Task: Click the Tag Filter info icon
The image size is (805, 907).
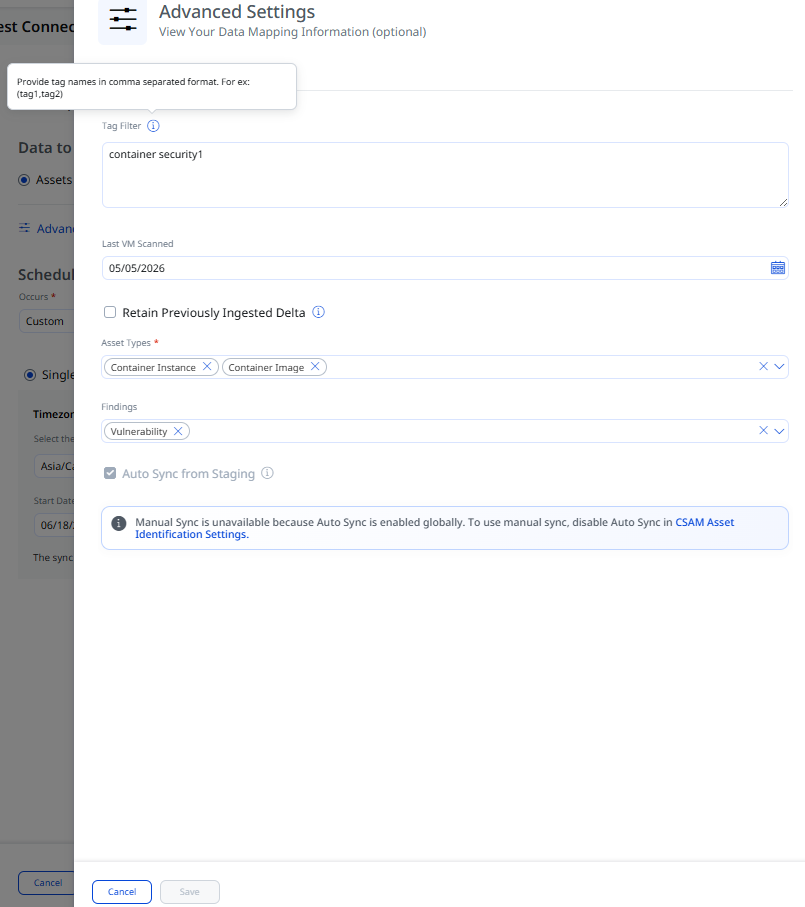Action: tap(153, 126)
